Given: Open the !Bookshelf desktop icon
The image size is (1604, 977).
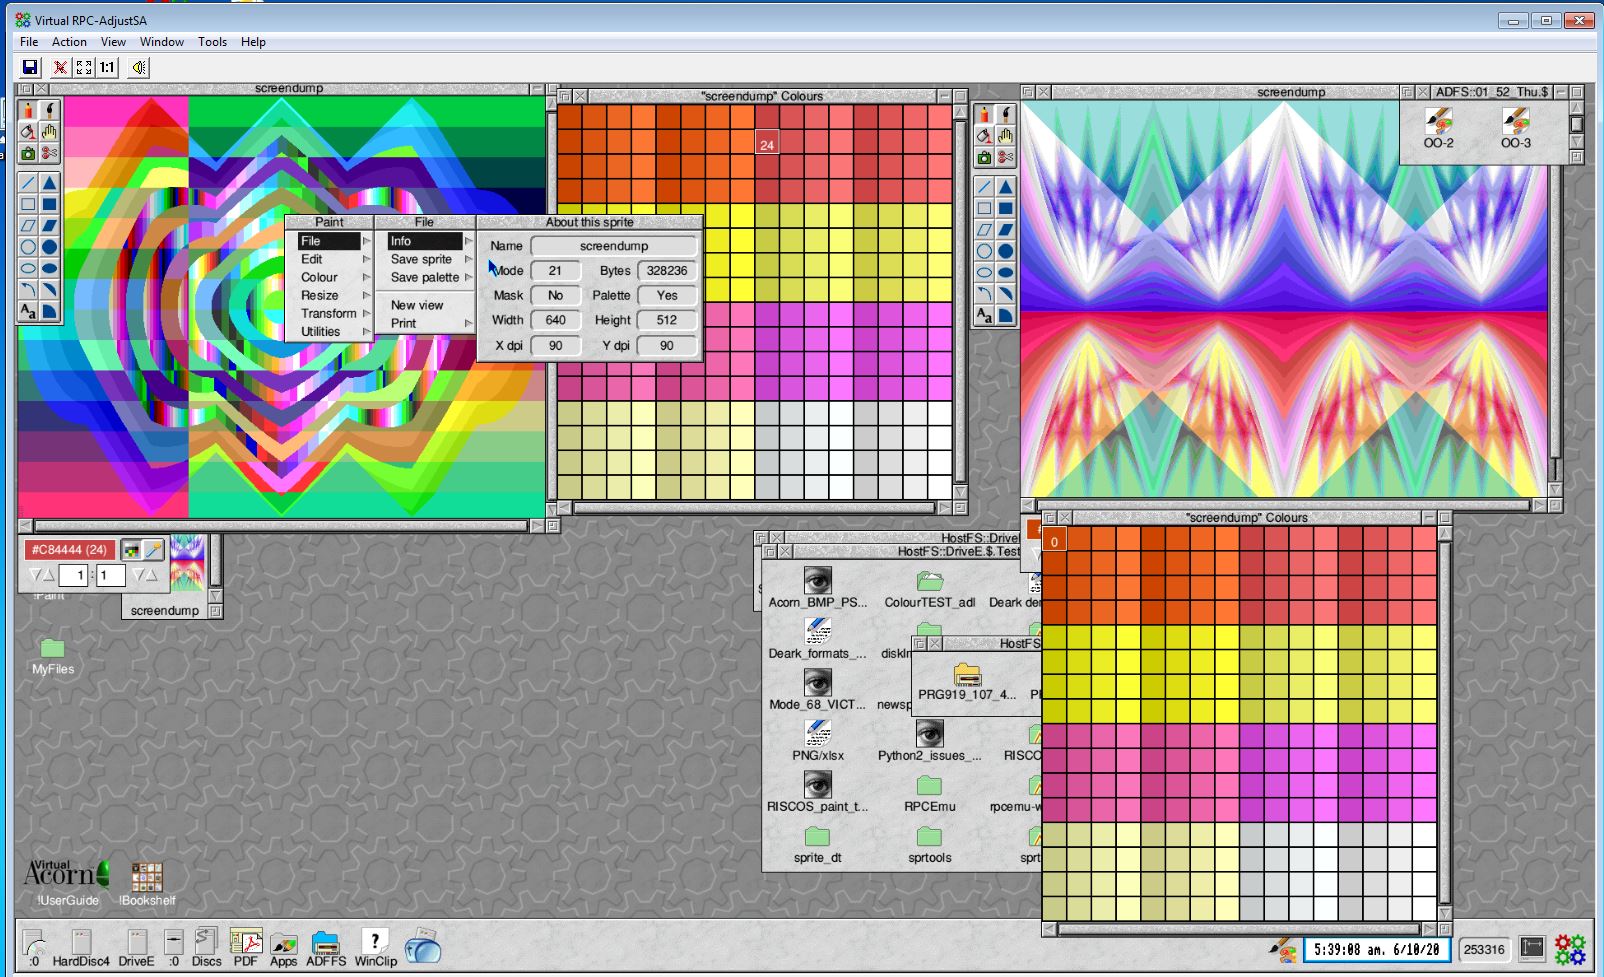Looking at the screenshot, I should (x=147, y=884).
